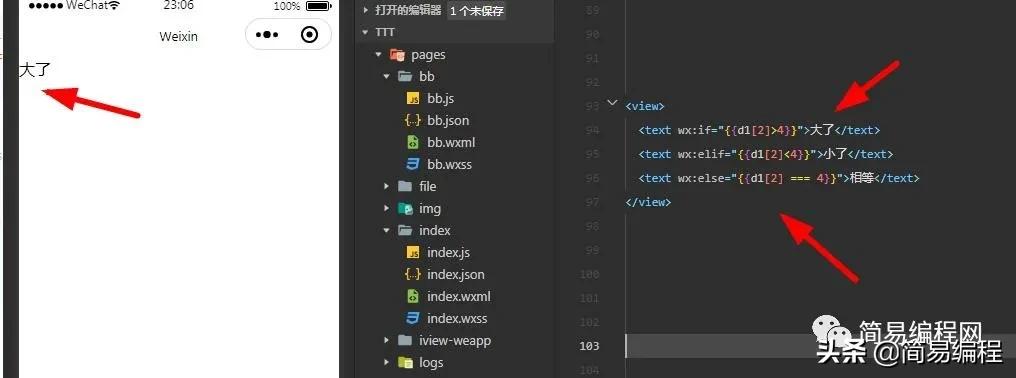
Task: Collapse the index folder arrow
Action: click(x=386, y=231)
